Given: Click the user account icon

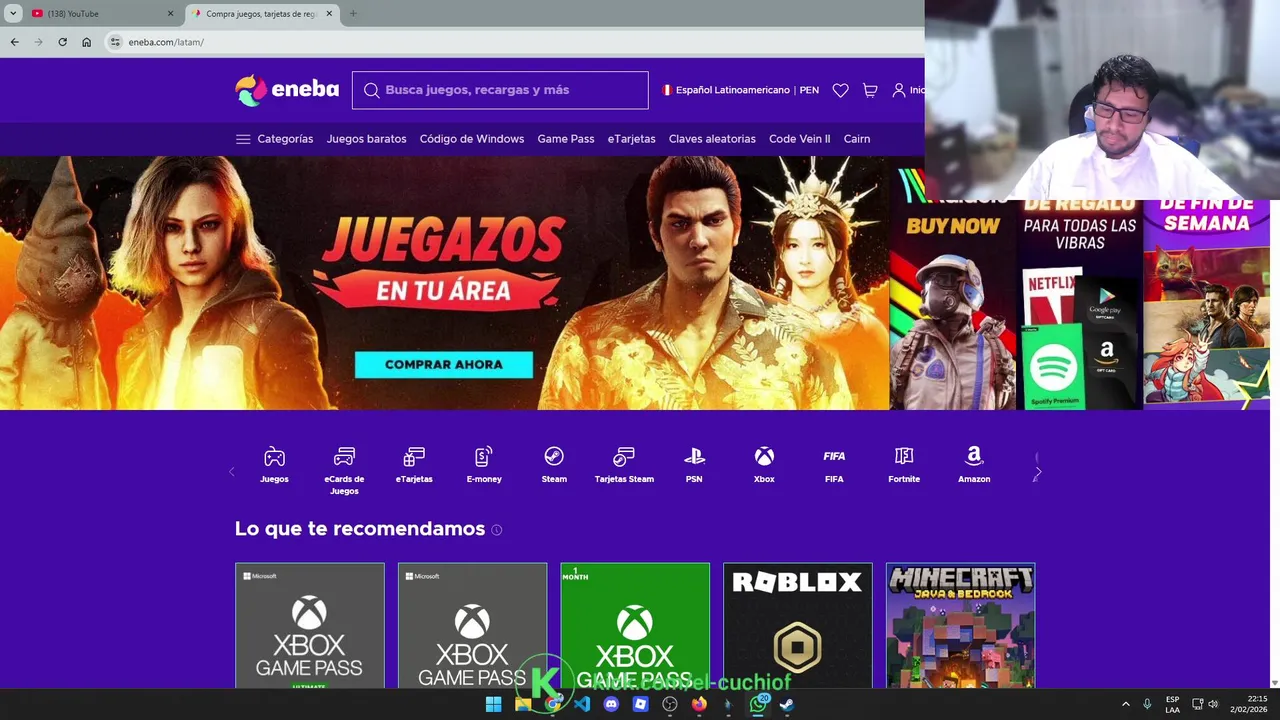Looking at the screenshot, I should point(899,90).
